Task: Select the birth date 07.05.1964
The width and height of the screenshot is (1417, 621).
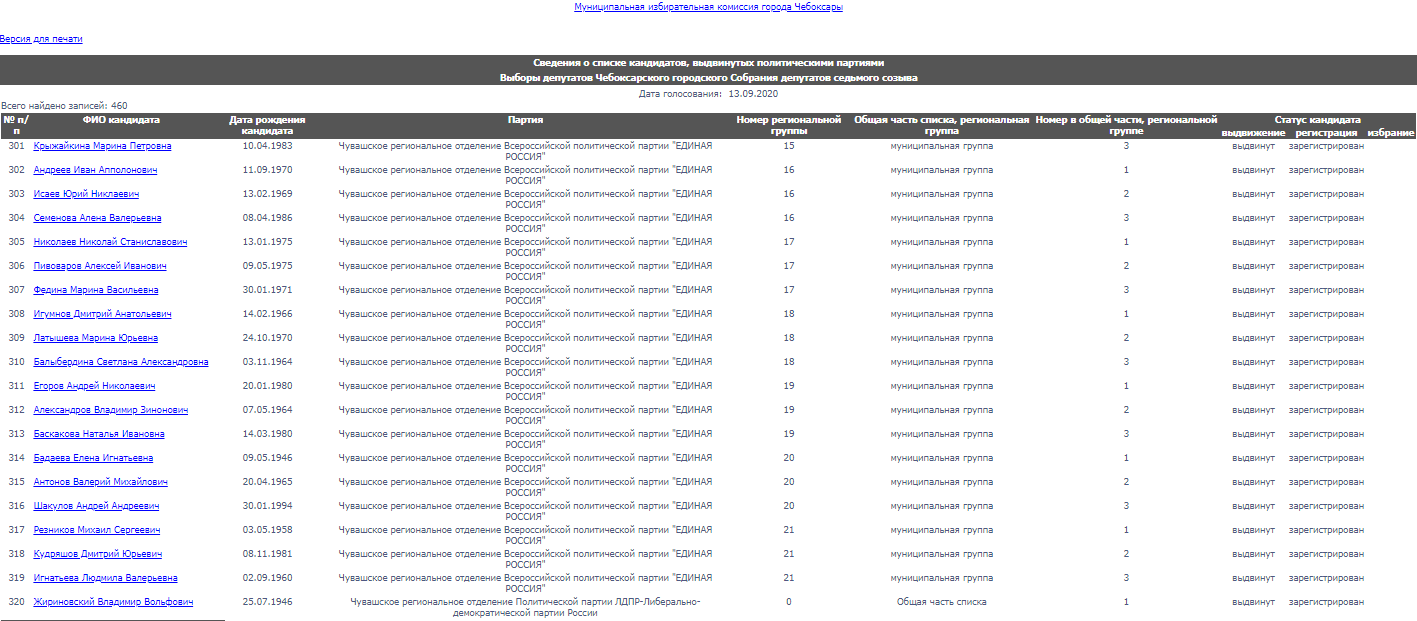Action: pos(267,410)
